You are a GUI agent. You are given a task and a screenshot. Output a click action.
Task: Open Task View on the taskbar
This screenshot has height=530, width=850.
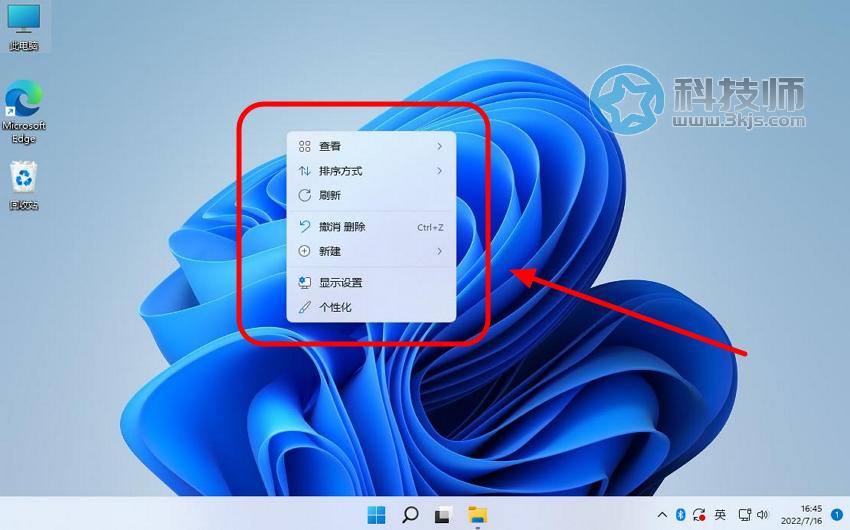(x=443, y=515)
